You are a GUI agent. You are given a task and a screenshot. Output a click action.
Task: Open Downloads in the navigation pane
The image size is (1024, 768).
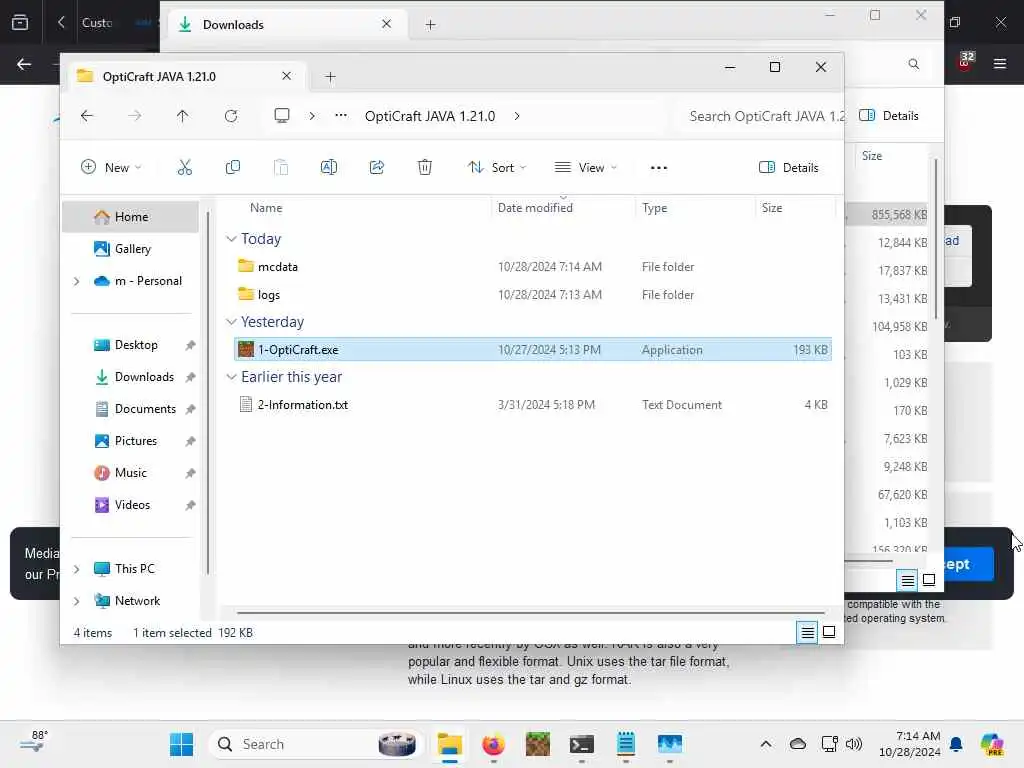131,377
